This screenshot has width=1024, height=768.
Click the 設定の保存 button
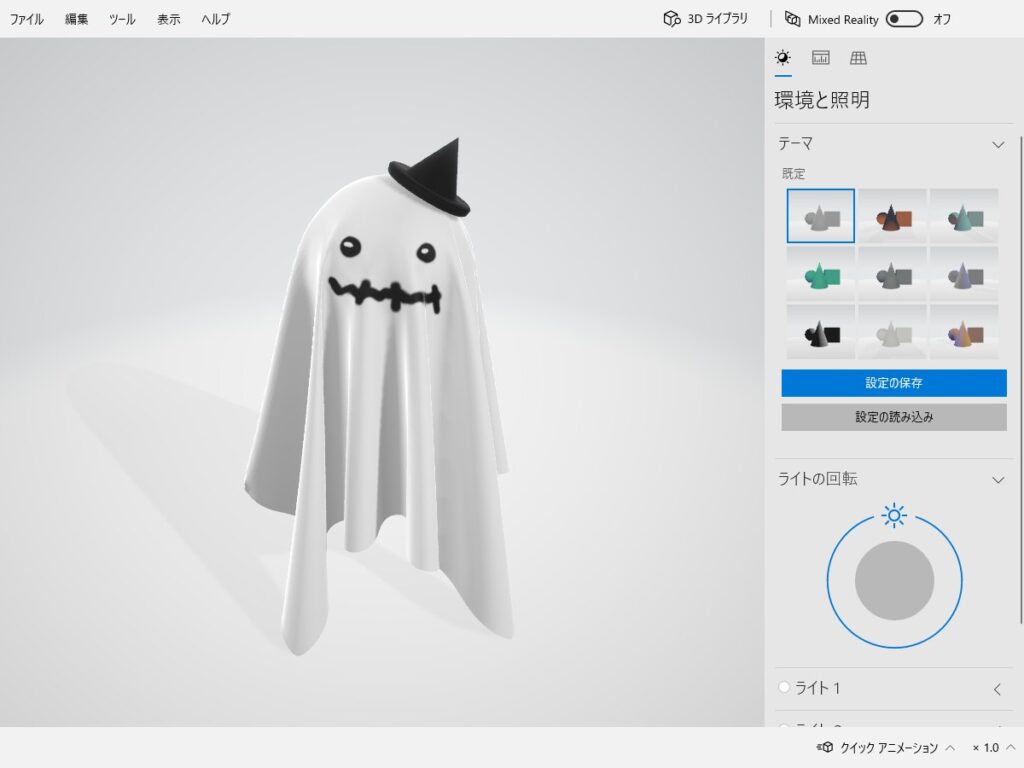(894, 383)
